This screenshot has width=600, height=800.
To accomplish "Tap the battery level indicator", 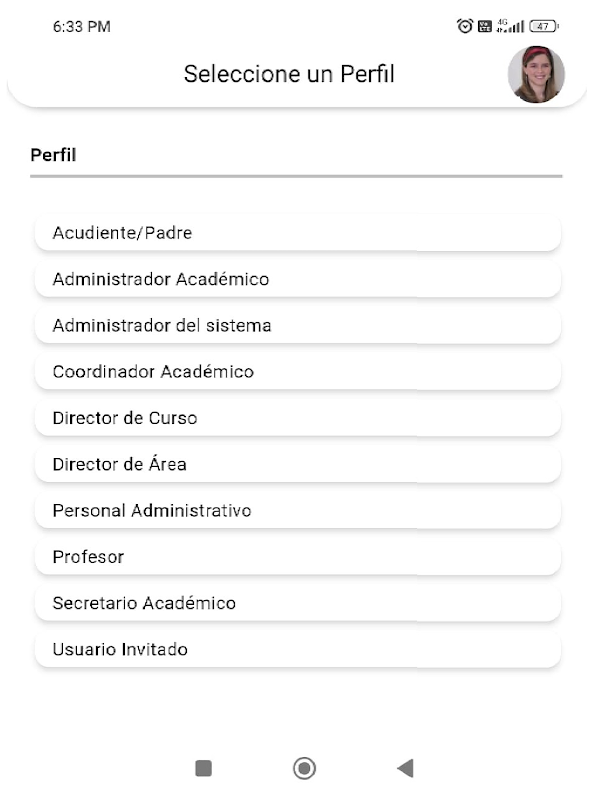I will [x=544, y=27].
